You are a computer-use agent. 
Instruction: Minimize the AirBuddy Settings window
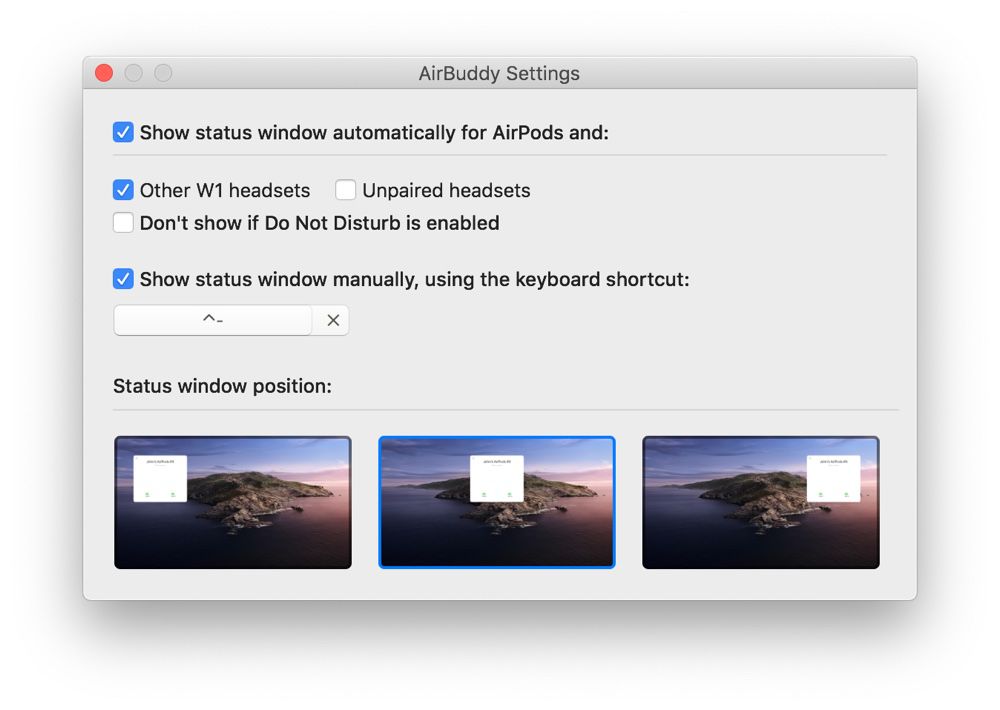click(x=133, y=73)
